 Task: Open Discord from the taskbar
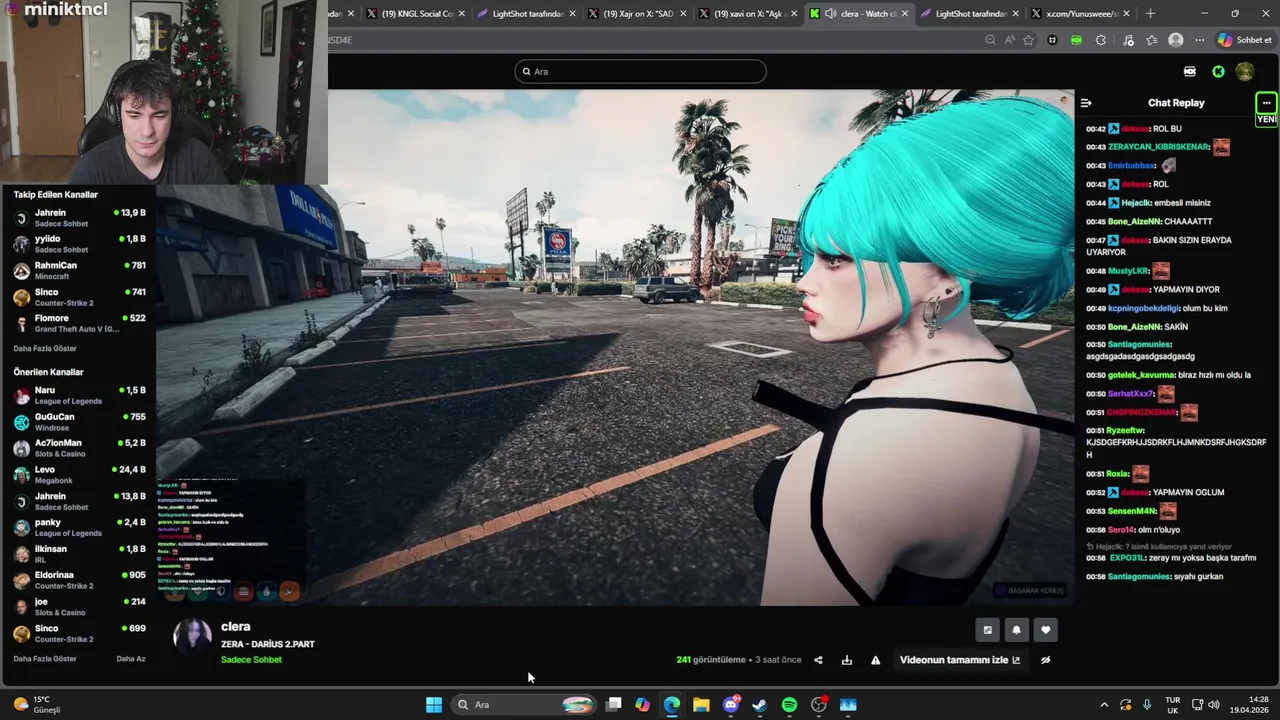pos(731,705)
